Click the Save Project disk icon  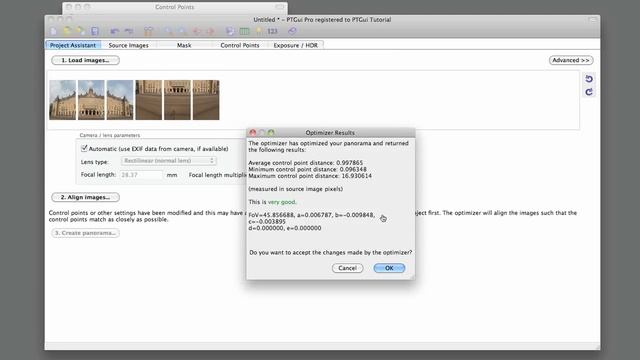[95, 31]
